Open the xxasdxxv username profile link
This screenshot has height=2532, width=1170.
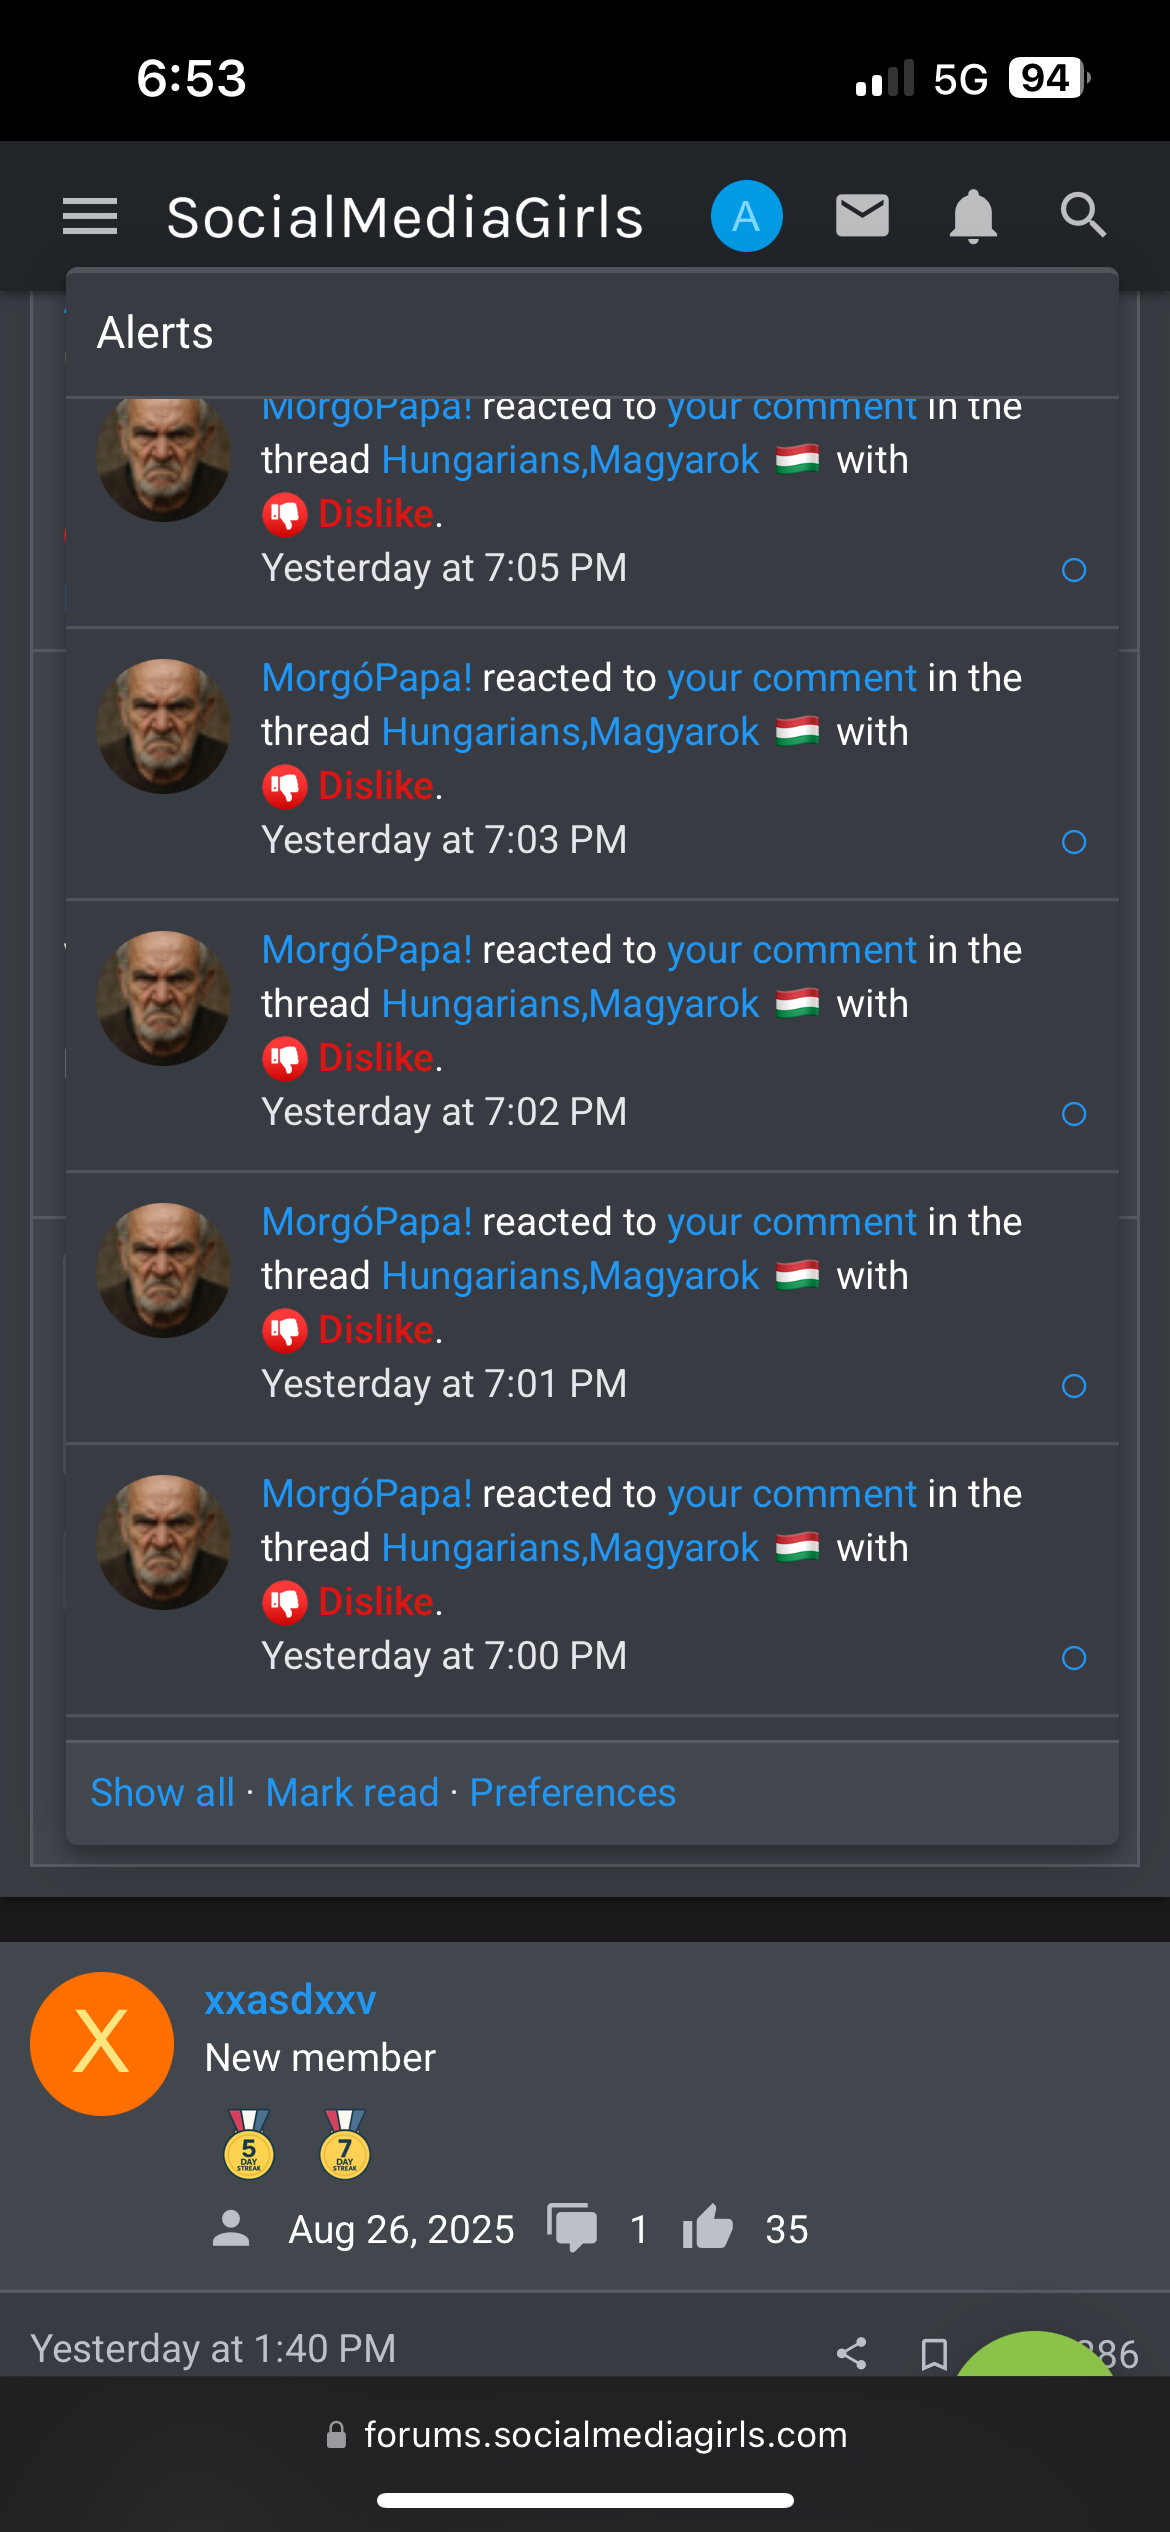click(x=290, y=2000)
